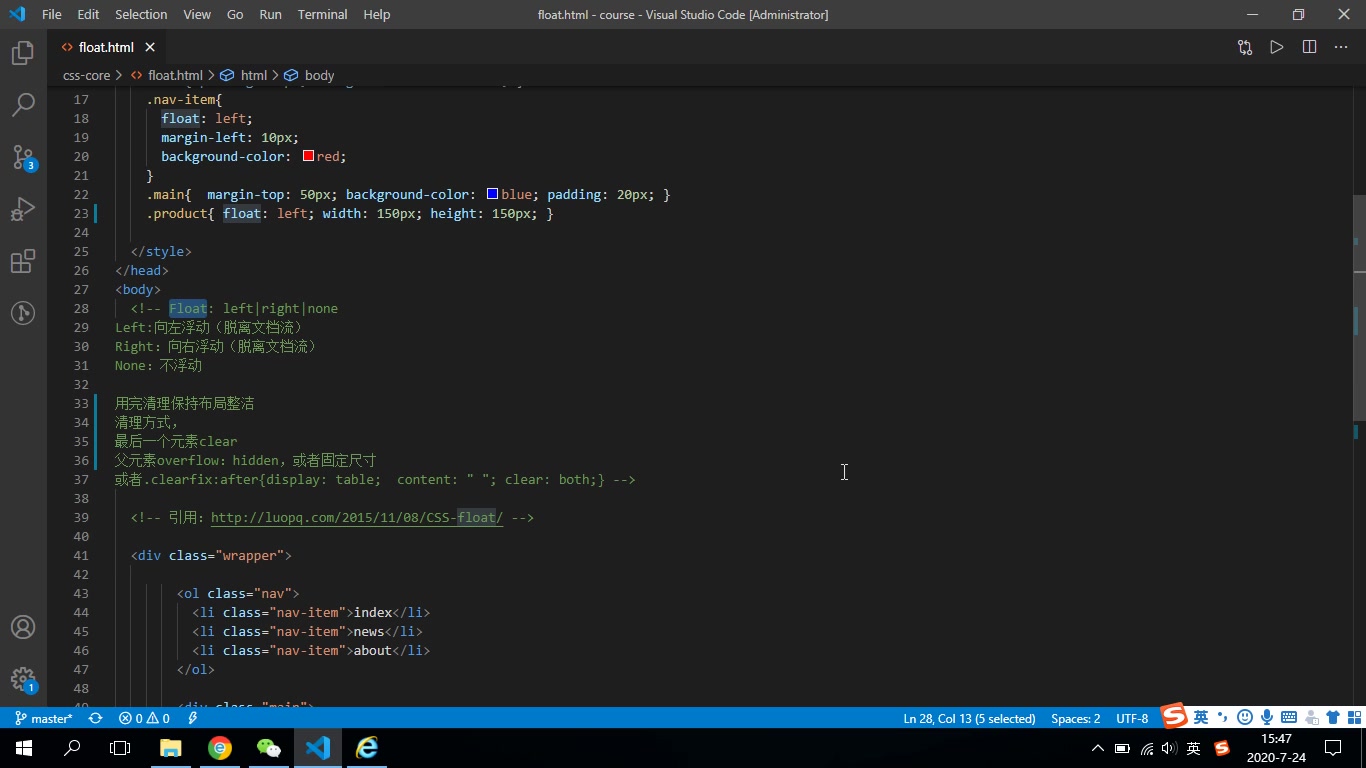Click the blue color swatch on line 22
This screenshot has width=1366, height=768.
tap(492, 194)
